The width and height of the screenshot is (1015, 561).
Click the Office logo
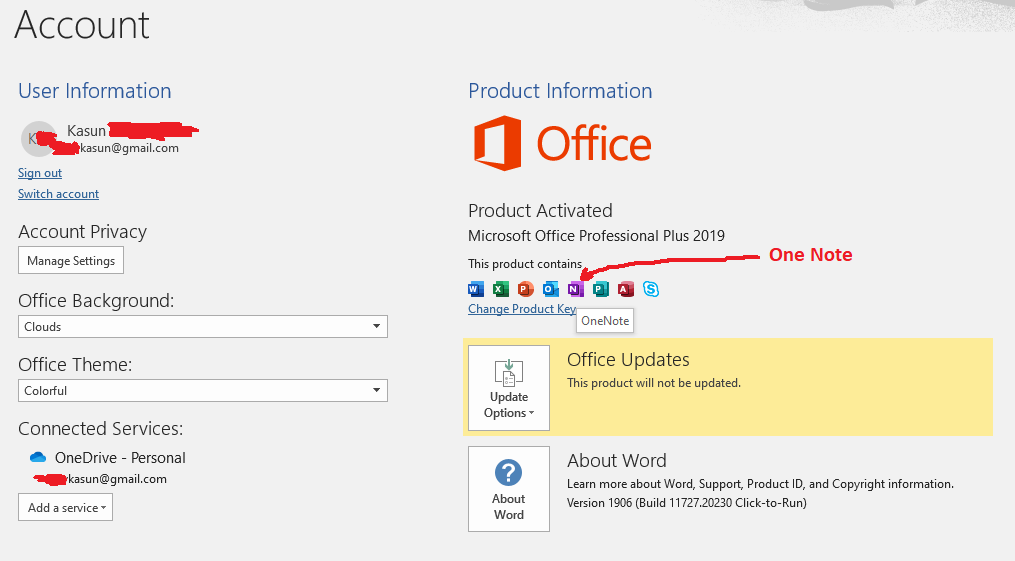[x=563, y=143]
